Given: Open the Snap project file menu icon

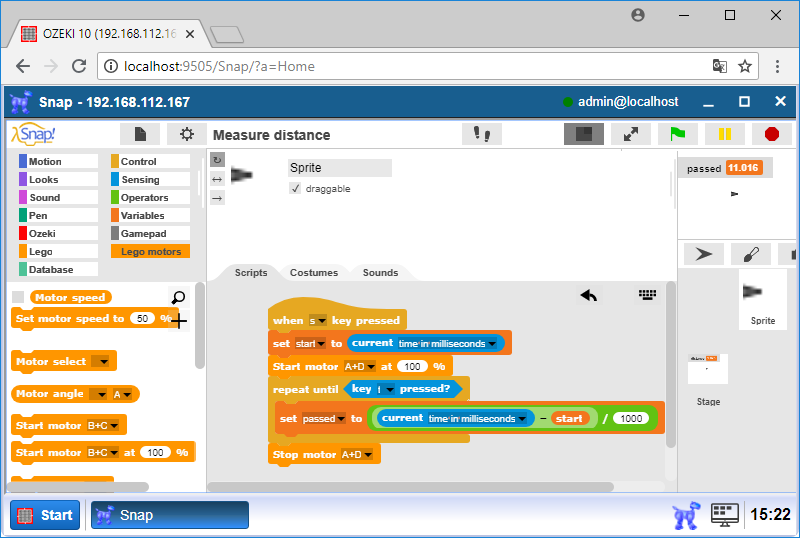Looking at the screenshot, I should tap(140, 134).
